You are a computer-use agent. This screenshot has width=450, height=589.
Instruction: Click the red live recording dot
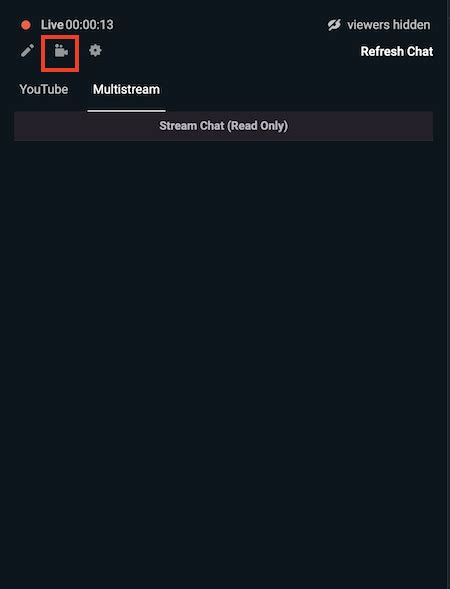pyautogui.click(x=26, y=25)
